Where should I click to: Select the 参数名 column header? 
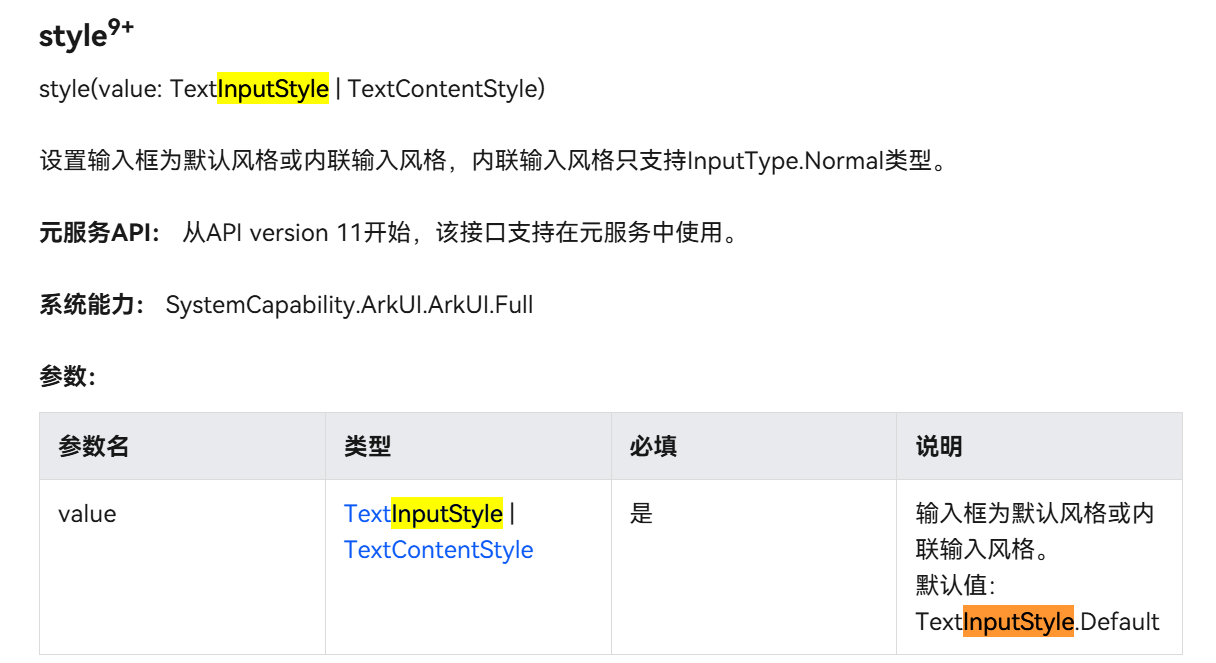click(93, 446)
